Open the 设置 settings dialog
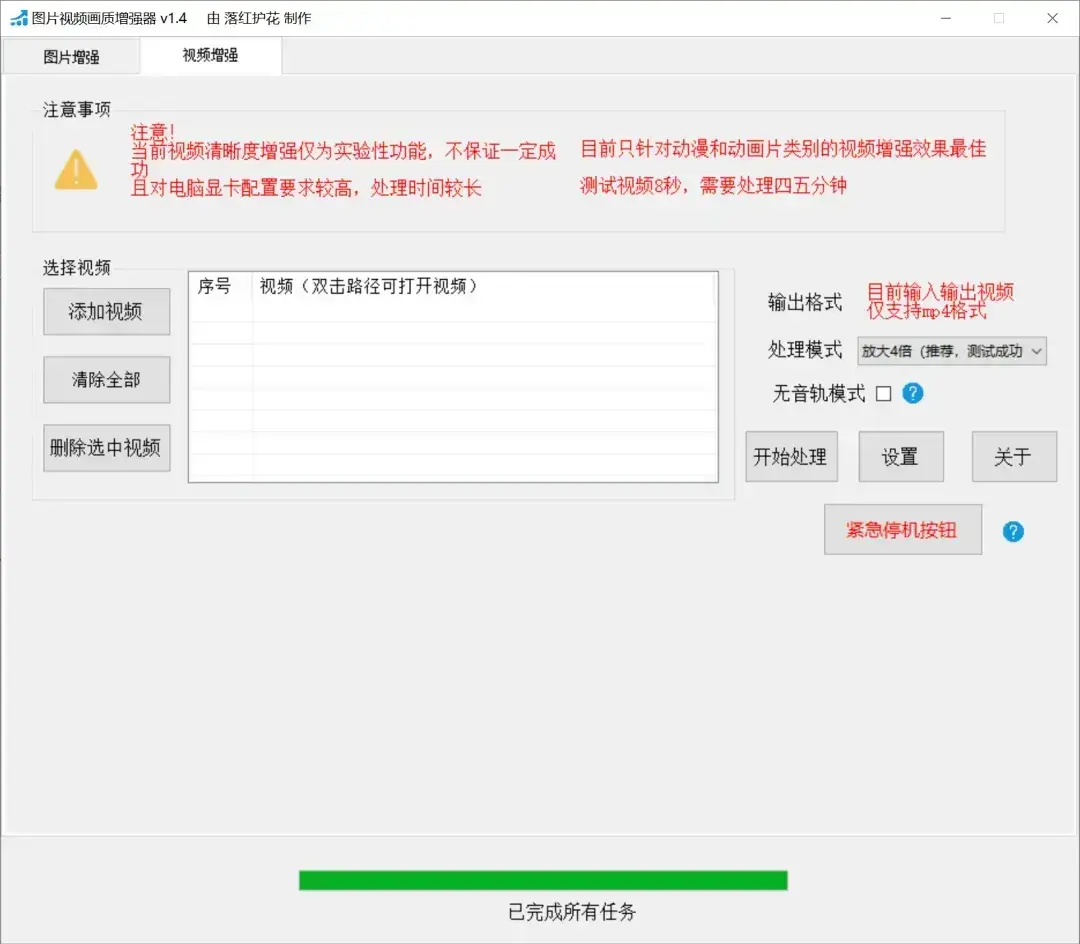Screen dimensions: 1080x944 pos(900,456)
